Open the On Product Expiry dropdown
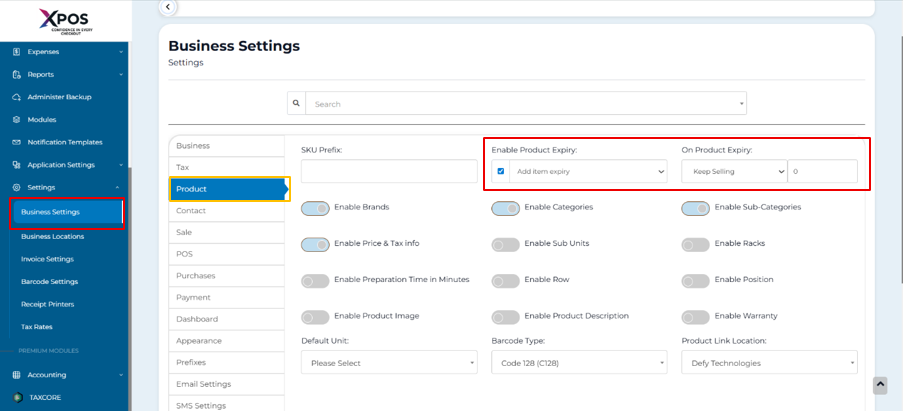 pos(735,172)
